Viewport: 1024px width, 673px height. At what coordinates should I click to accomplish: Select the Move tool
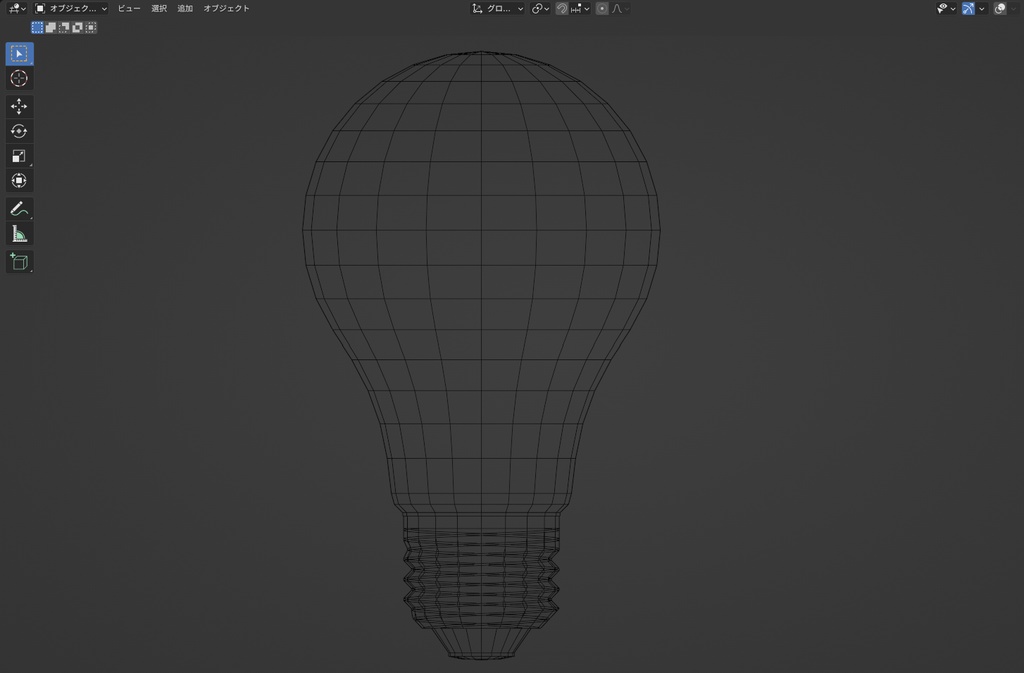[18, 105]
